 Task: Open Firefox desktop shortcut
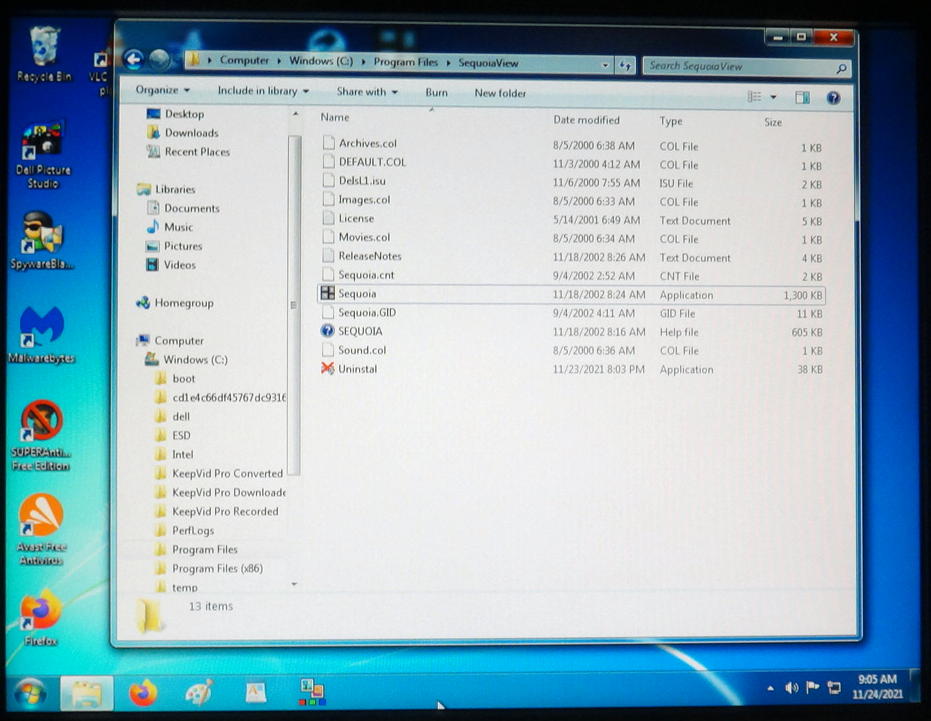pyautogui.click(x=40, y=618)
